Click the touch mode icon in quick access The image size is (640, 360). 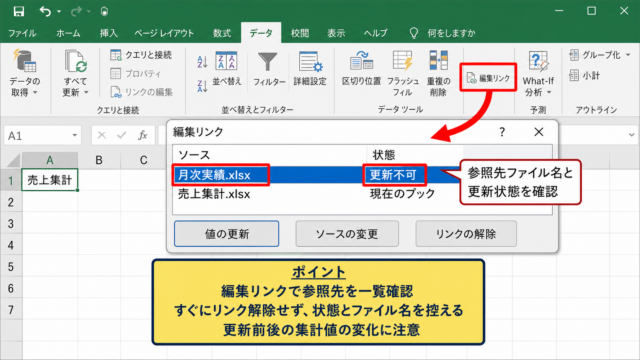[x=104, y=11]
